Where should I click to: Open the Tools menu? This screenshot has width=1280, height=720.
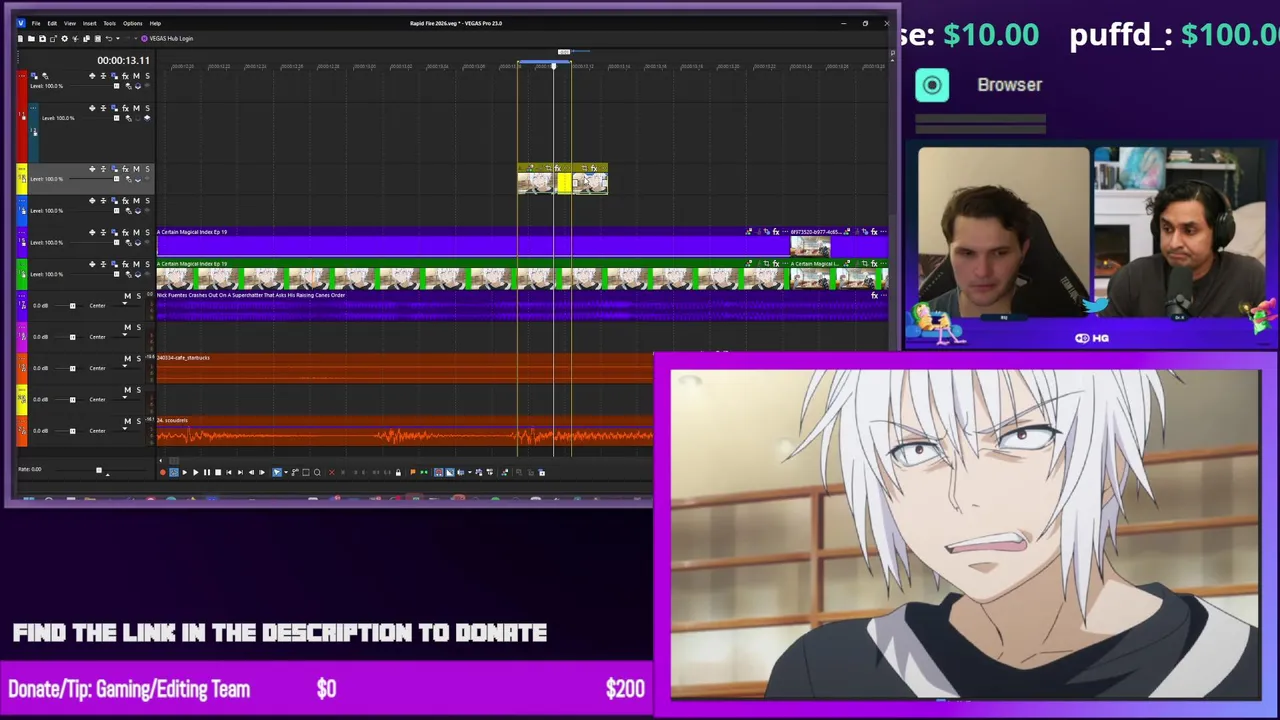pyautogui.click(x=110, y=23)
